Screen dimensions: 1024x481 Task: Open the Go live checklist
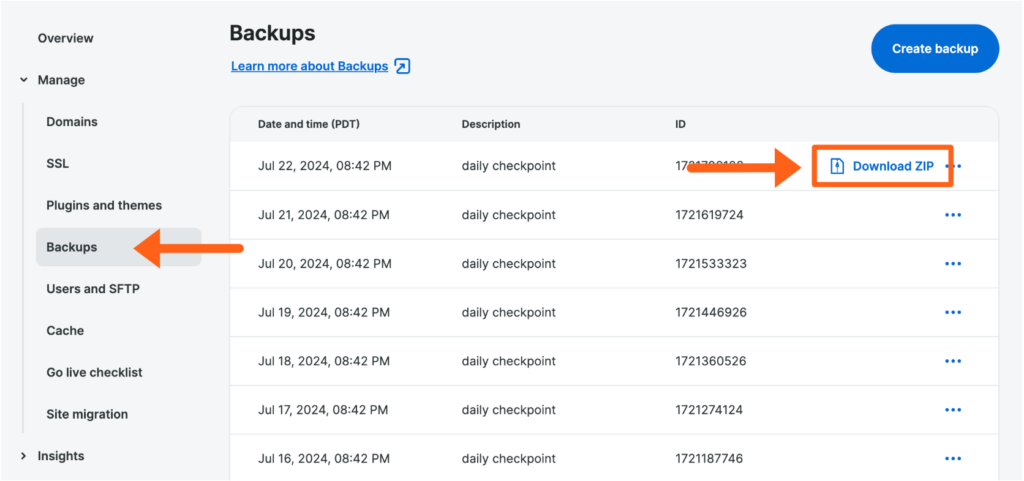94,372
